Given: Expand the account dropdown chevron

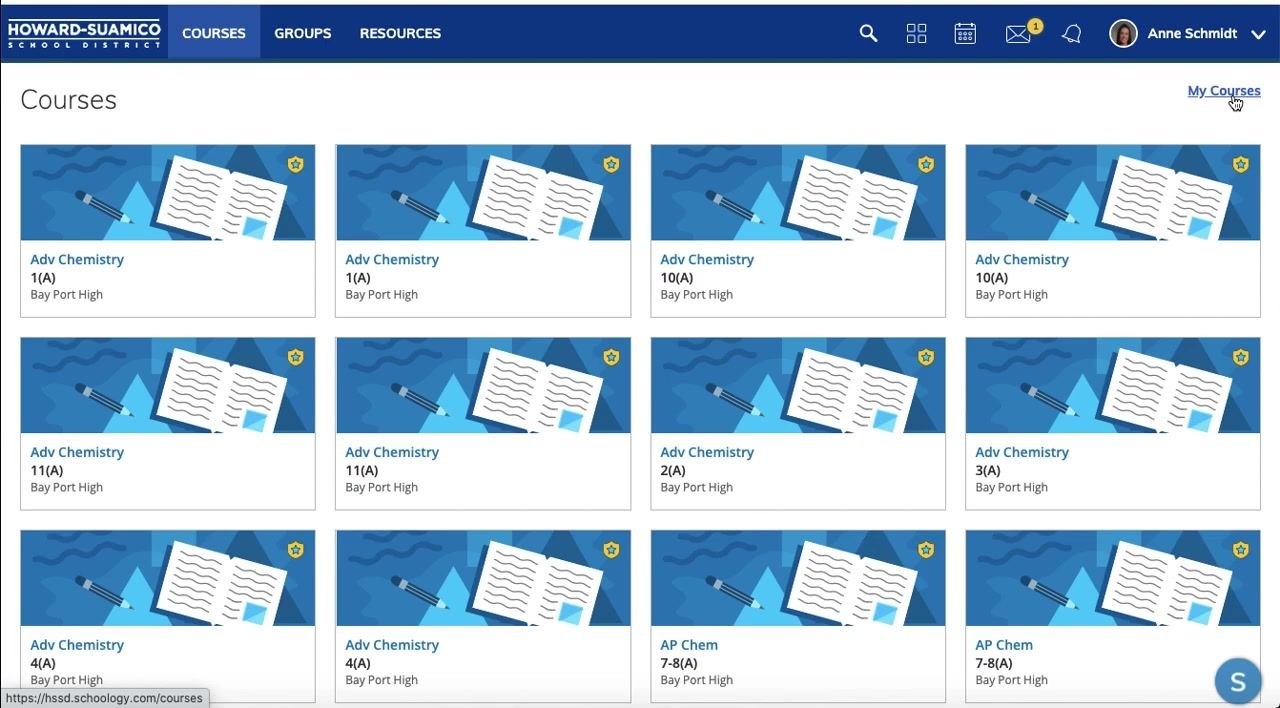Looking at the screenshot, I should pos(1258,34).
